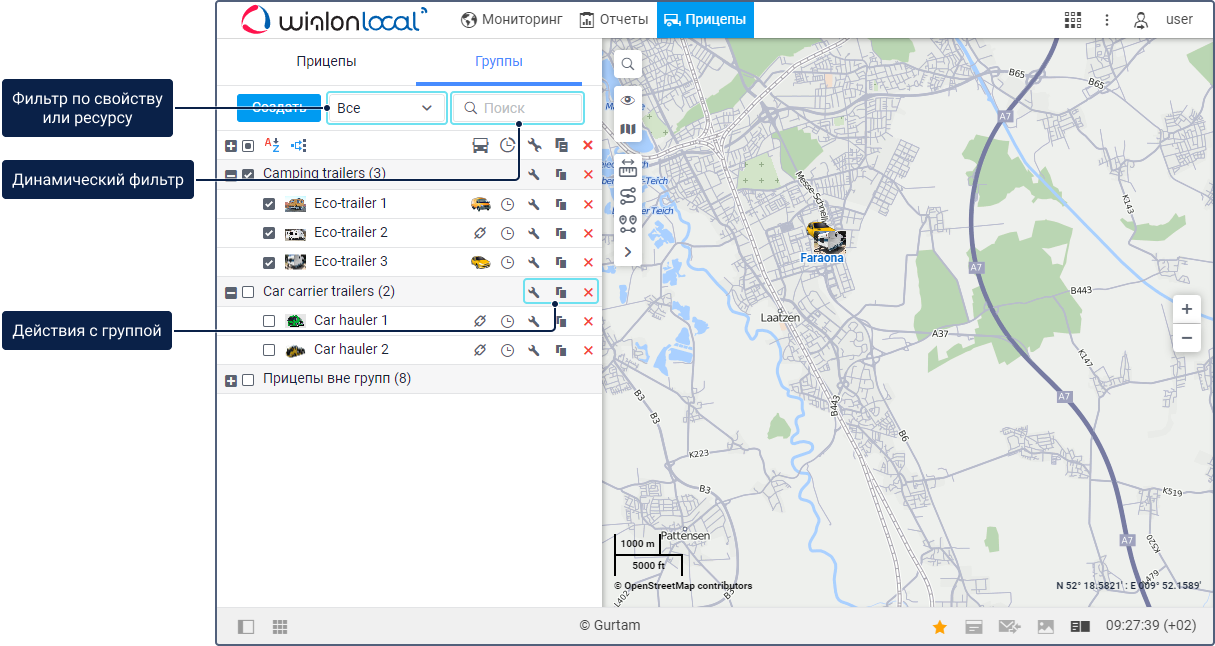
Task: Open Camping trailers group properties
Action: coord(534,174)
